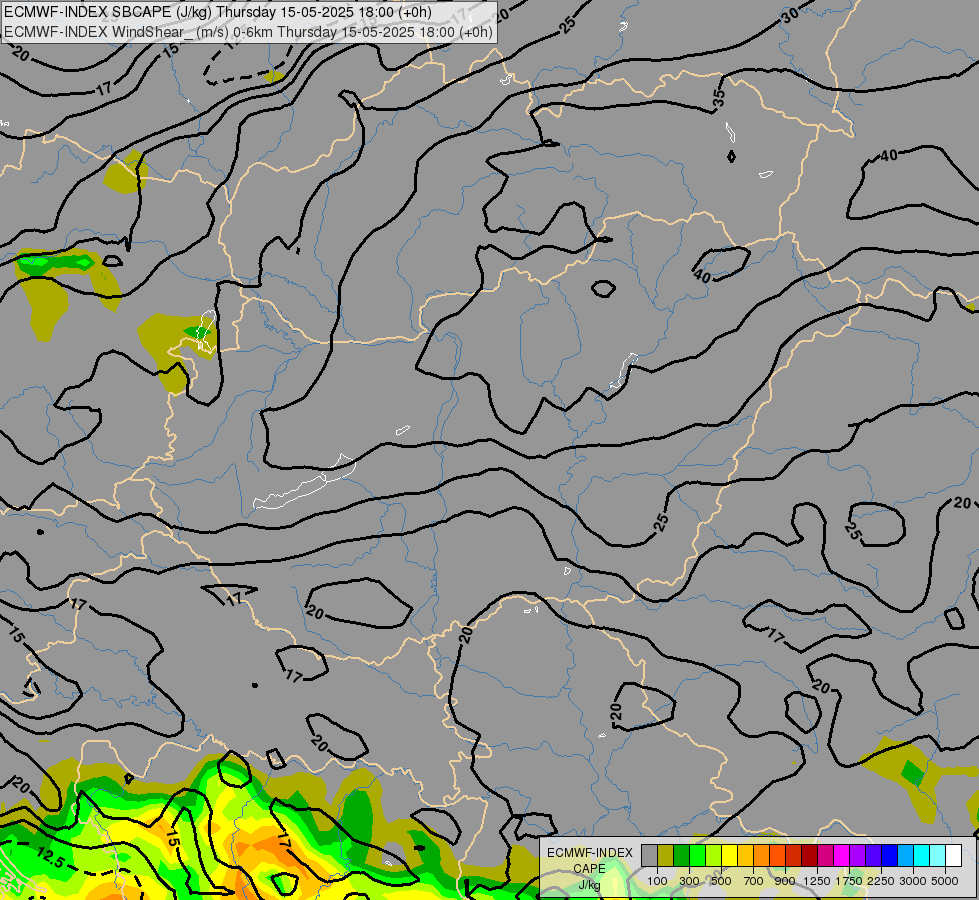The height and width of the screenshot is (900, 979).
Task: Choose the cyan legend swatch after 3000
Action: (922, 855)
